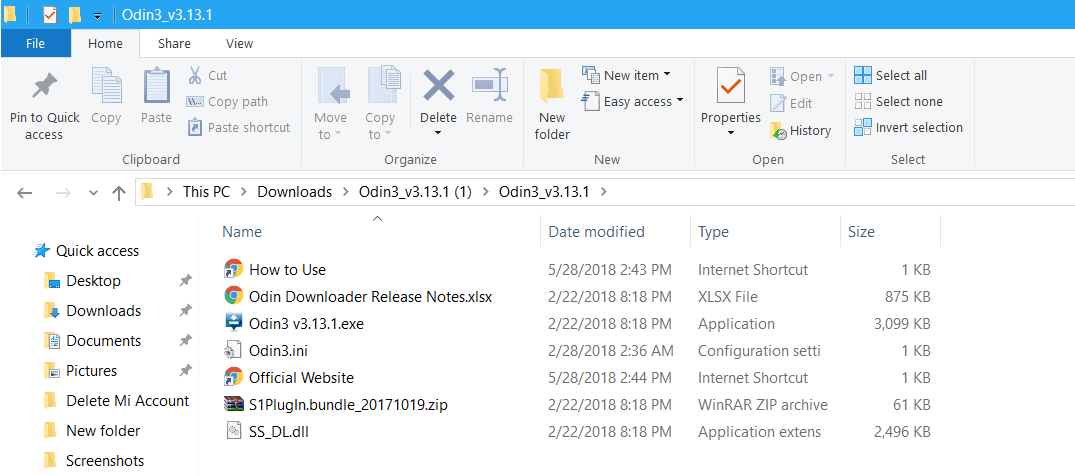Click Invert selection

pos(908,128)
